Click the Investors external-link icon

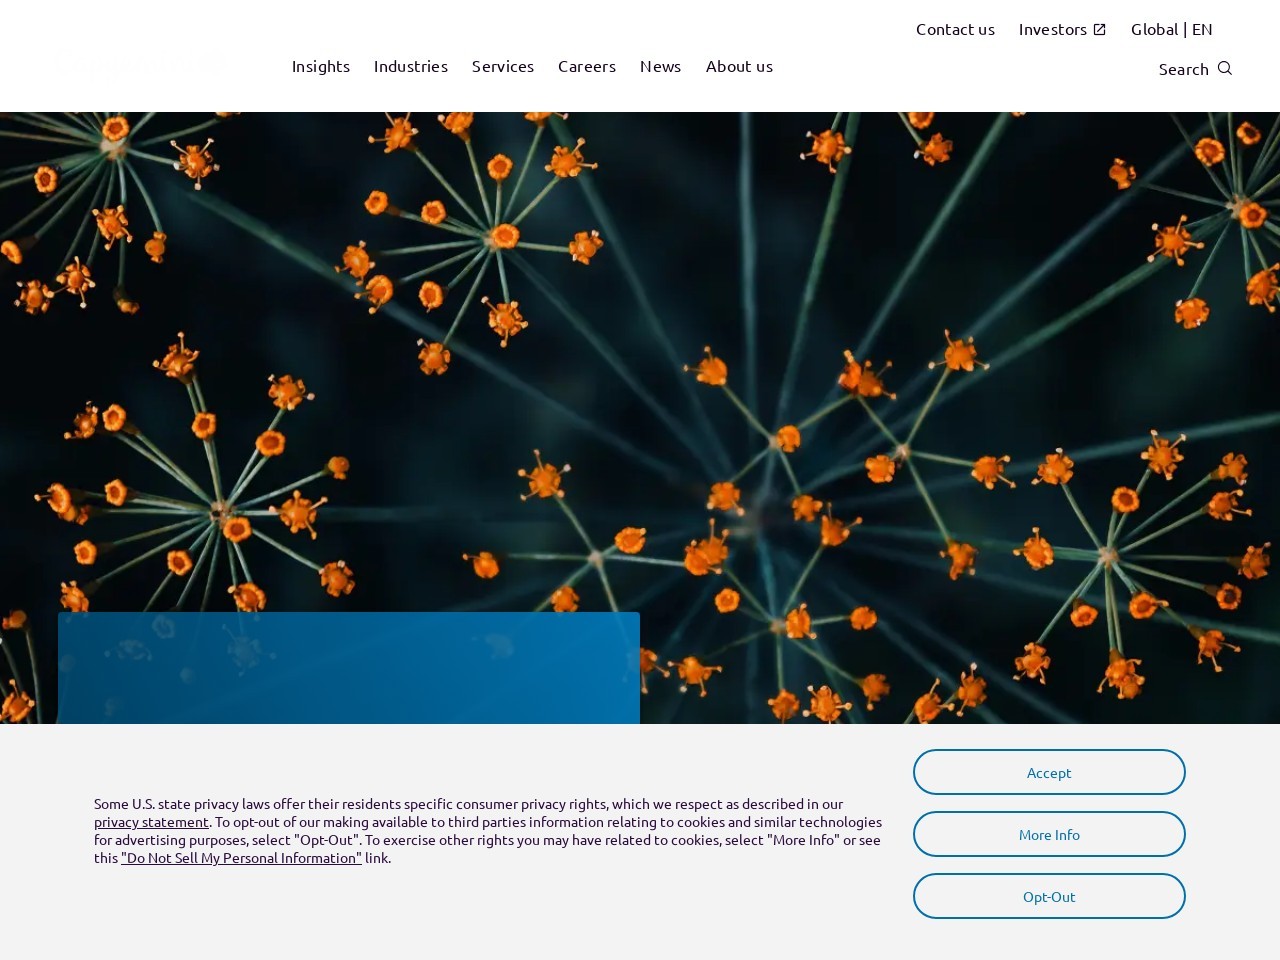(x=1100, y=29)
